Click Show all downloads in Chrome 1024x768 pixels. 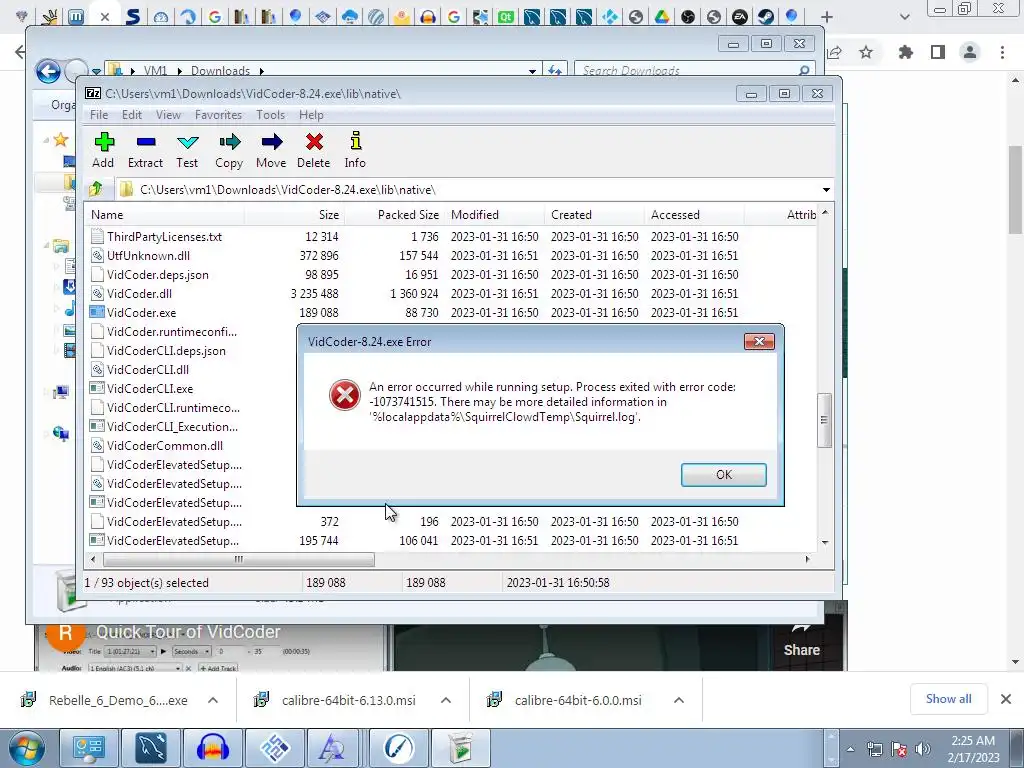[948, 699]
